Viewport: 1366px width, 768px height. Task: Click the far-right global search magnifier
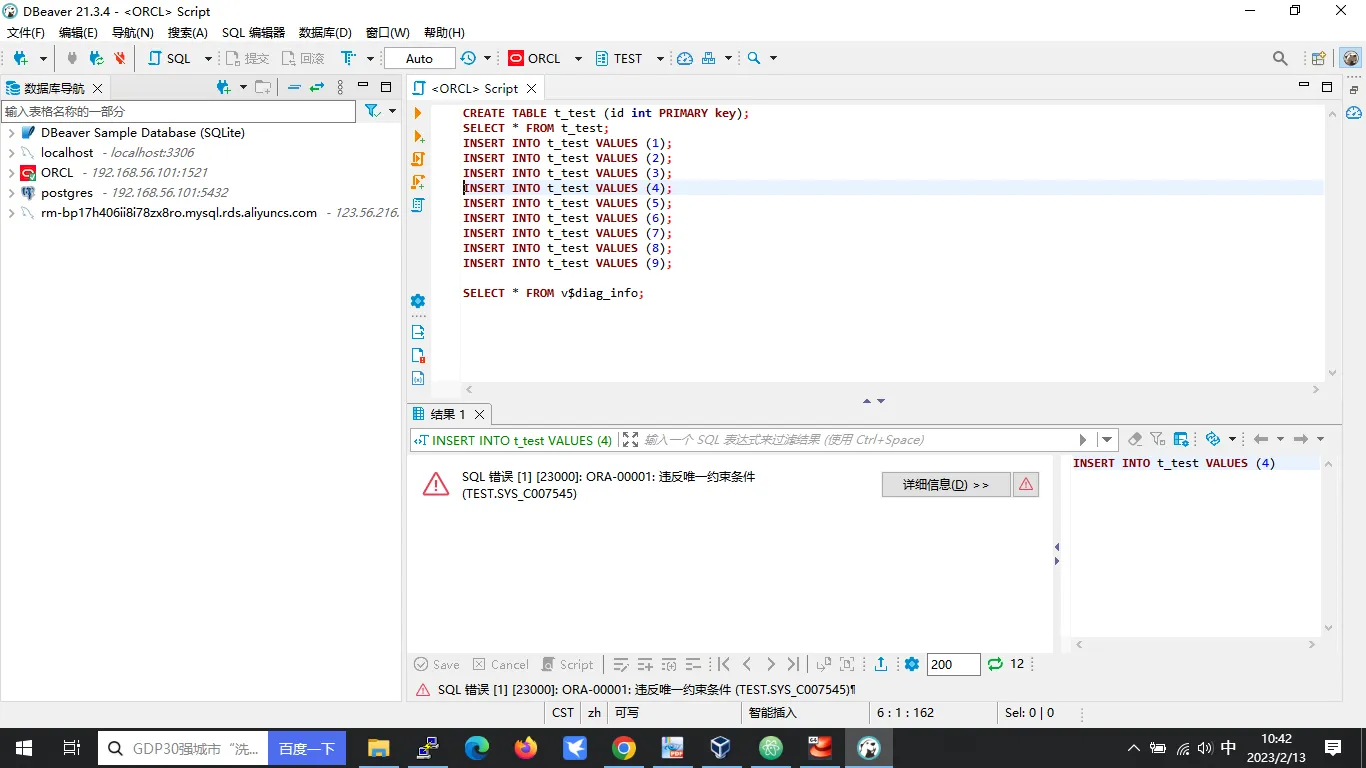[x=1280, y=59]
